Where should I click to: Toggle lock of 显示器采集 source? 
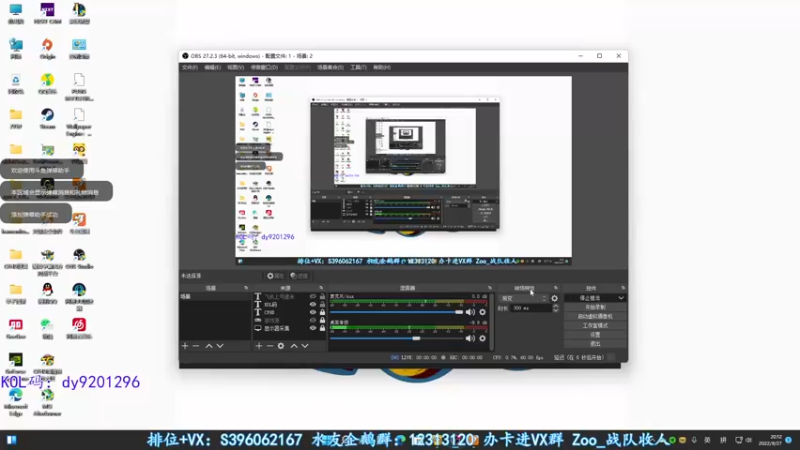[322, 328]
